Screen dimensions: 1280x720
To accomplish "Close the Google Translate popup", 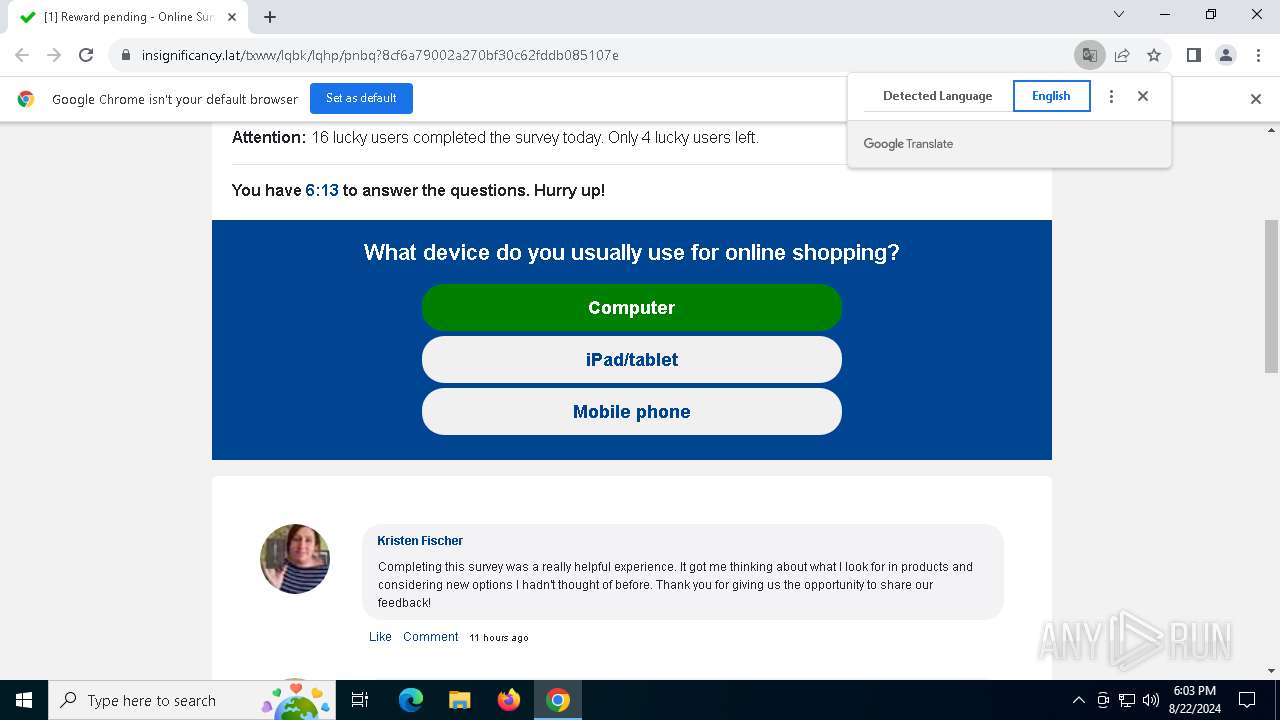I will point(1143,96).
